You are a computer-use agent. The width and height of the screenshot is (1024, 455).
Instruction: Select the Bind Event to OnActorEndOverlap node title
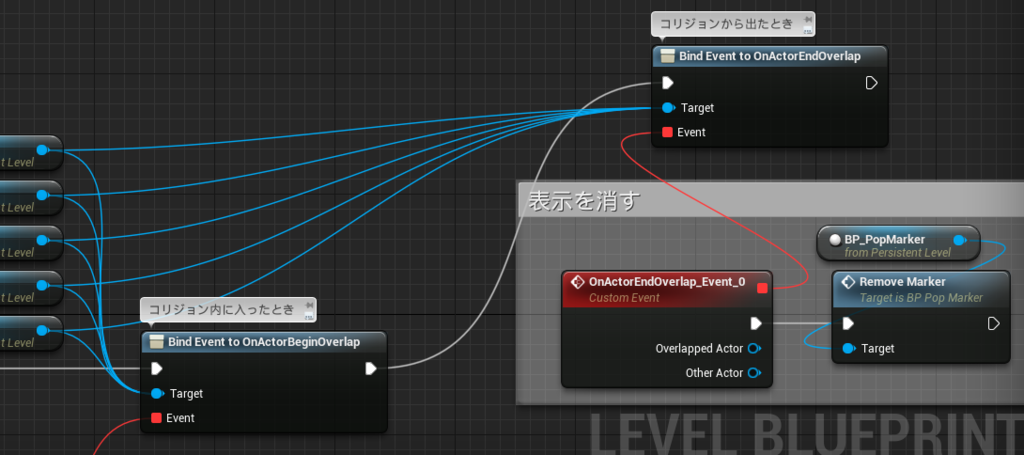click(769, 56)
